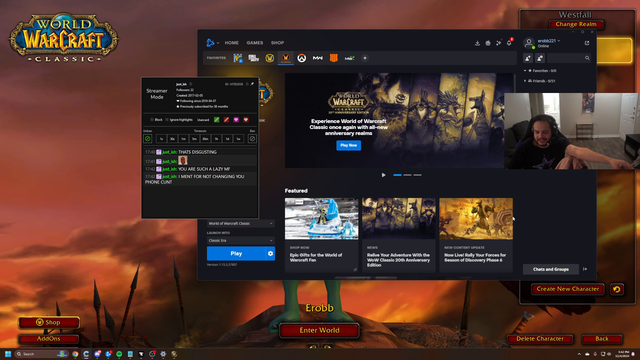The height and width of the screenshot is (360, 640).
Task: Click the blue Play button
Action: point(236,253)
